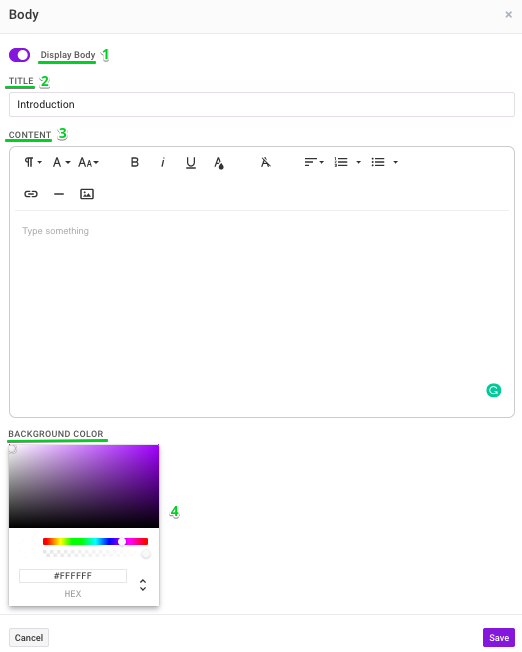Close the Body dialog with the X
This screenshot has height=652, width=522.
(x=508, y=15)
